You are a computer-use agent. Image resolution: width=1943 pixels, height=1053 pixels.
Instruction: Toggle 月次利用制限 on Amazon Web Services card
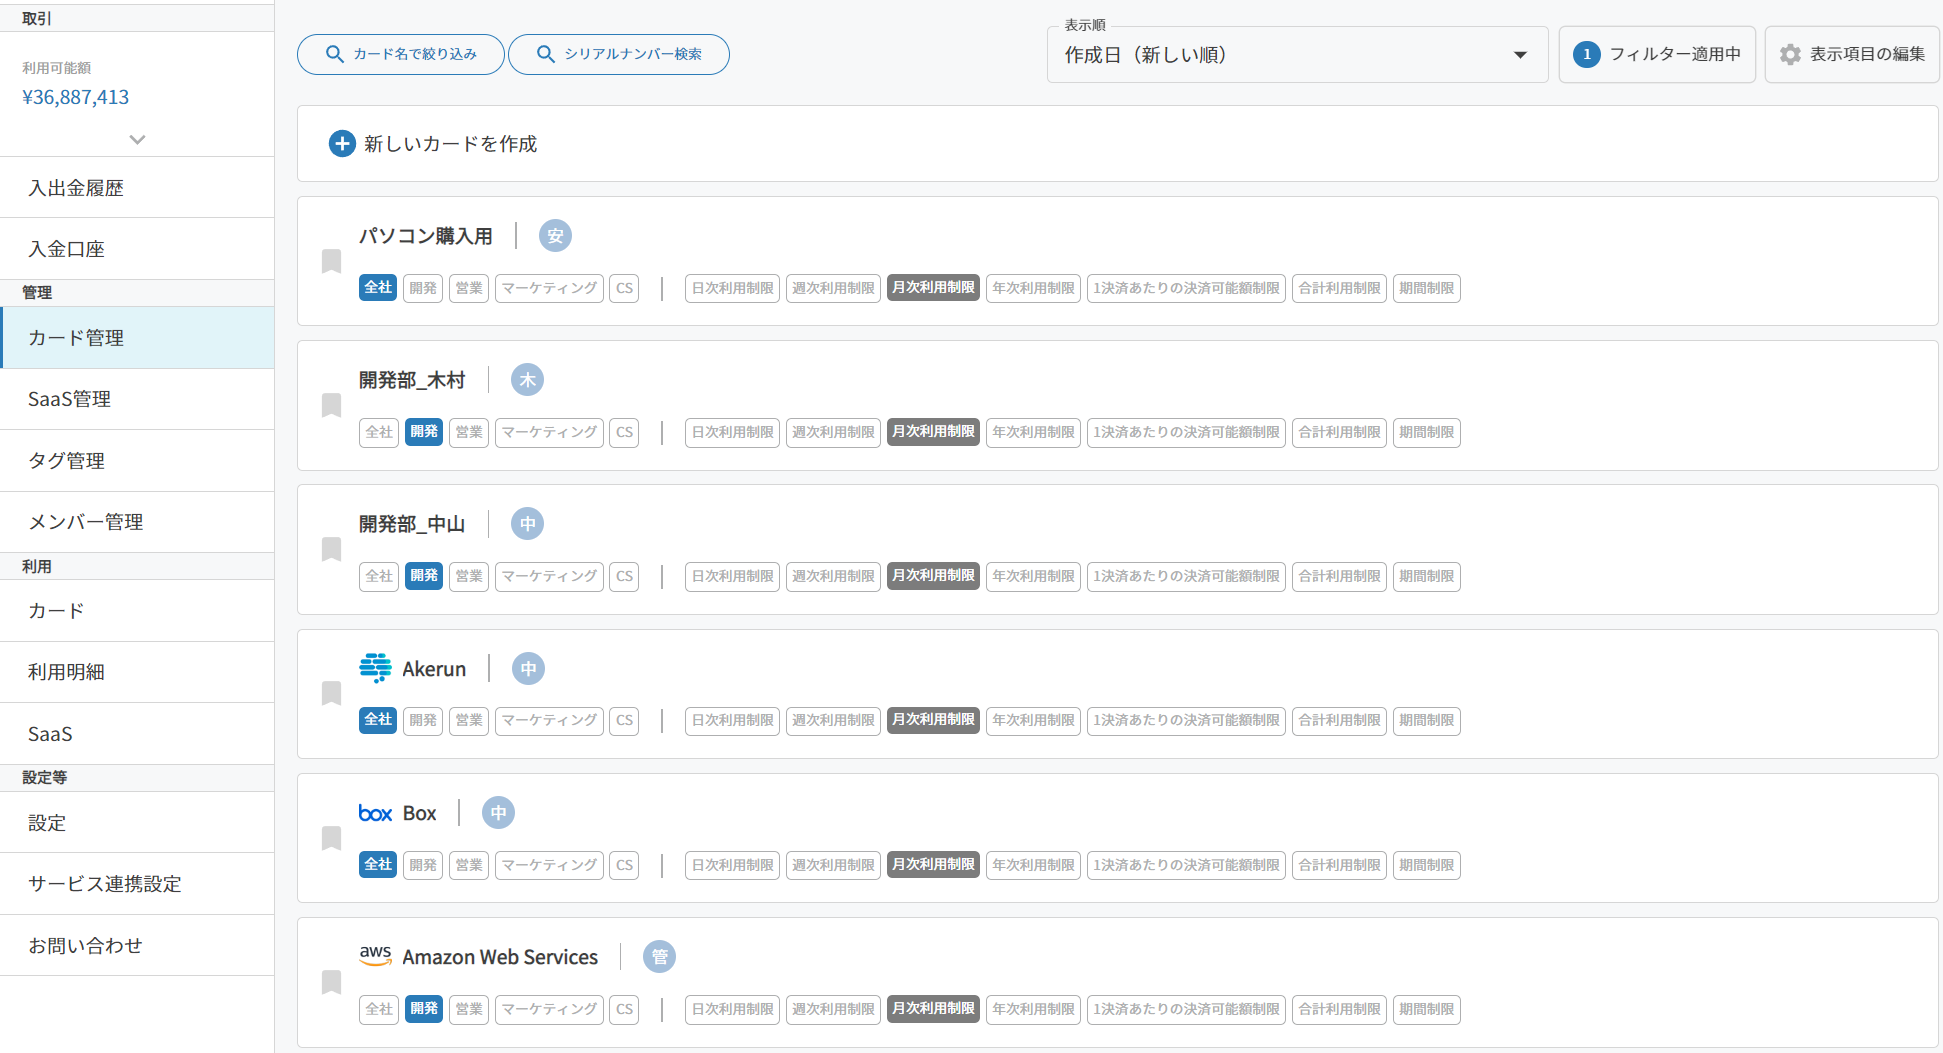coord(933,1009)
